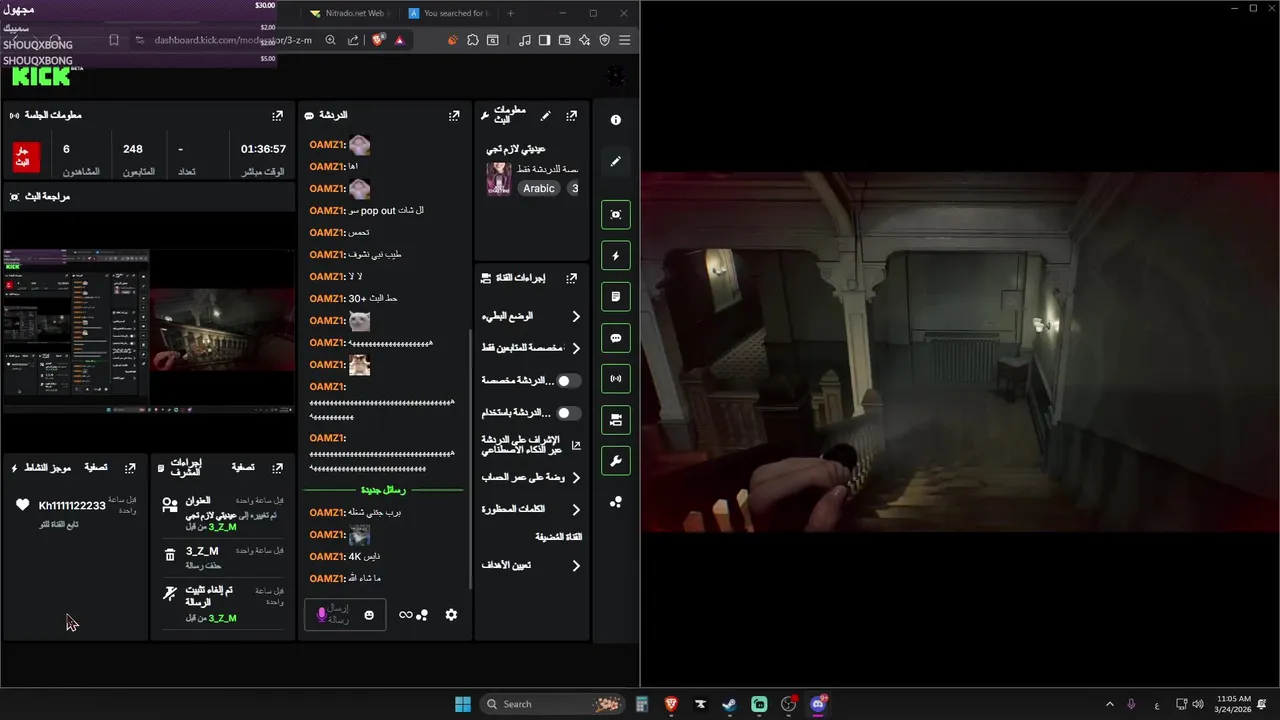Open Brave main menu hamburger icon

pyautogui.click(x=625, y=40)
